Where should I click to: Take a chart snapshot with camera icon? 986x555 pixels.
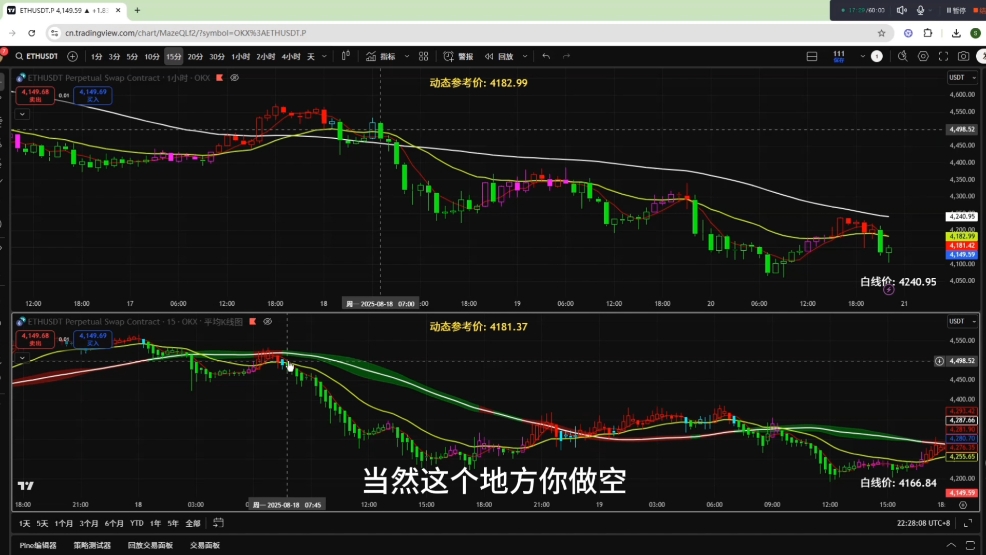pos(962,56)
